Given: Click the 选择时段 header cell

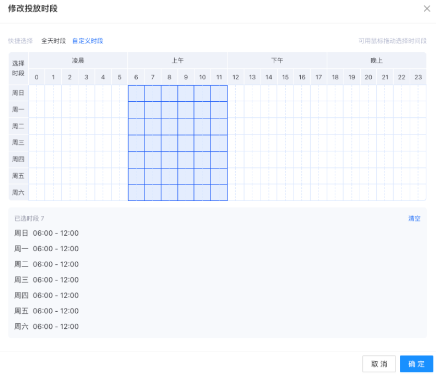Looking at the screenshot, I should tap(18, 68).
